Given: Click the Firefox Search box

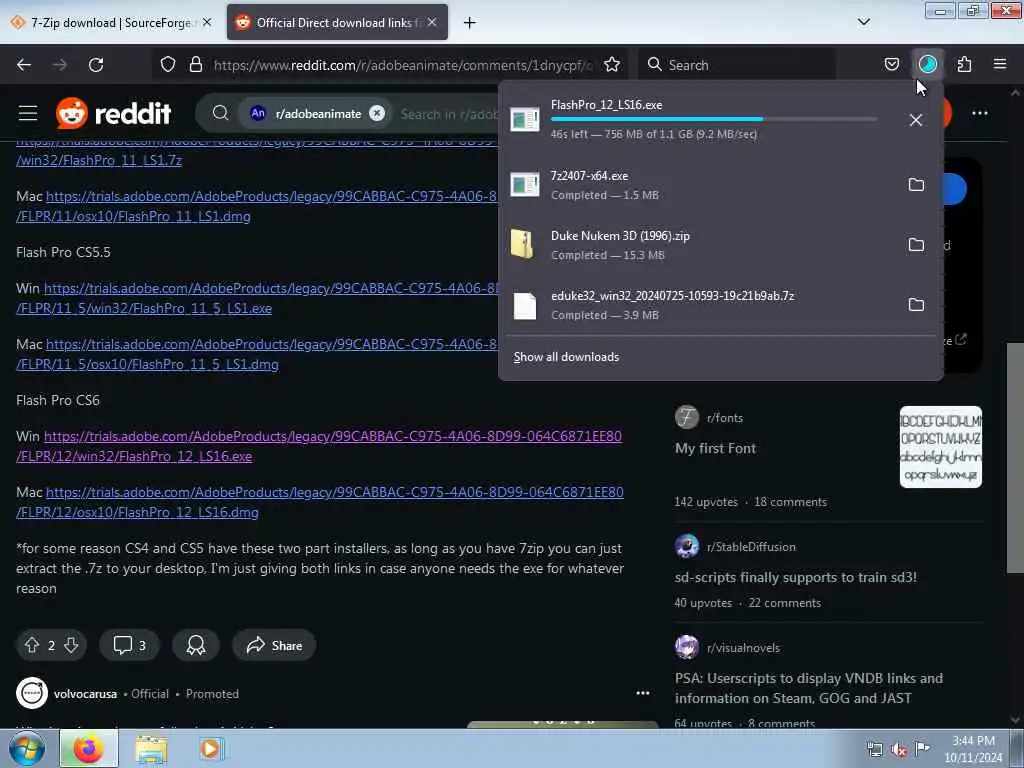Looking at the screenshot, I should pyautogui.click(x=736, y=65).
